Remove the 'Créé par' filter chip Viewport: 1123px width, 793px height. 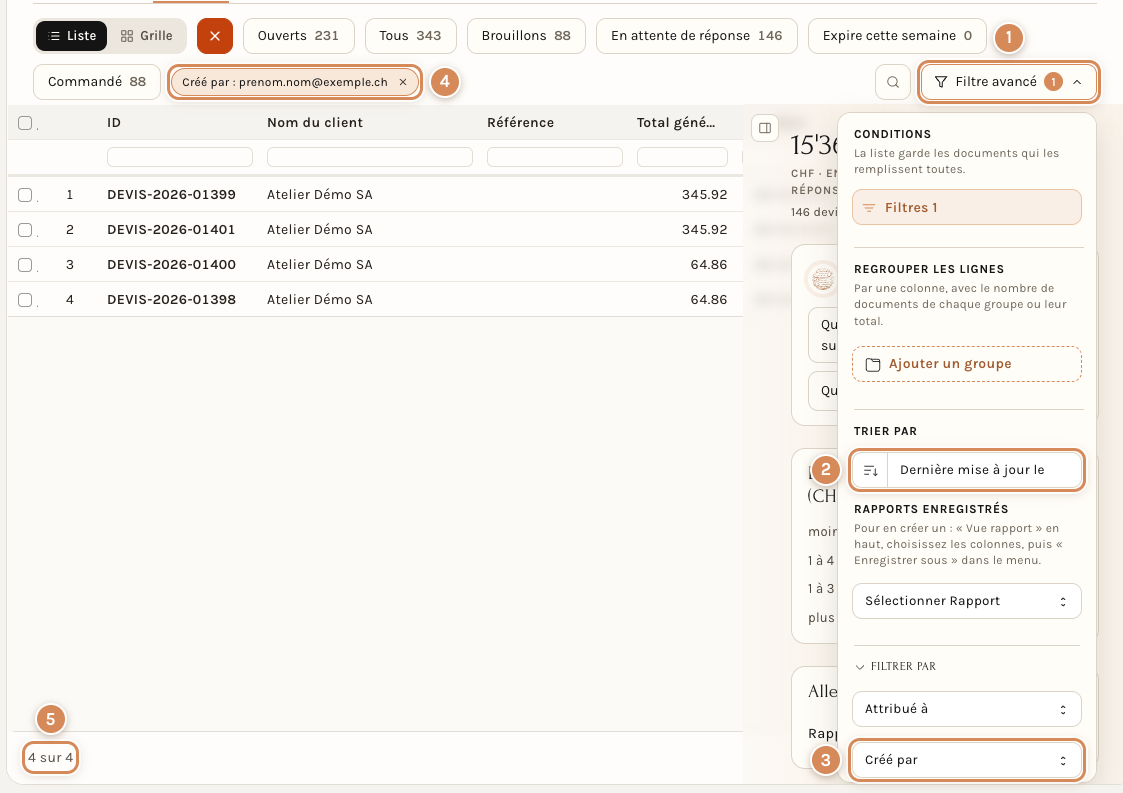(403, 82)
